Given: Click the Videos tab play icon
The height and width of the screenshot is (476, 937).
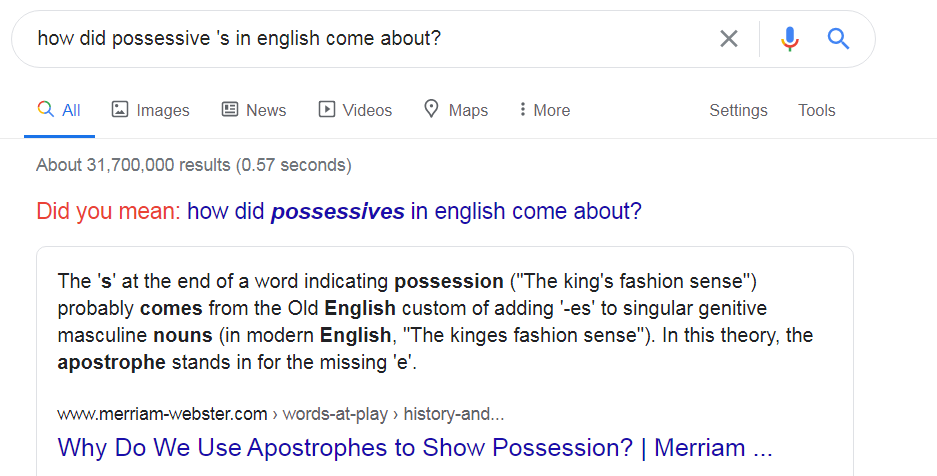Looking at the screenshot, I should point(327,109).
